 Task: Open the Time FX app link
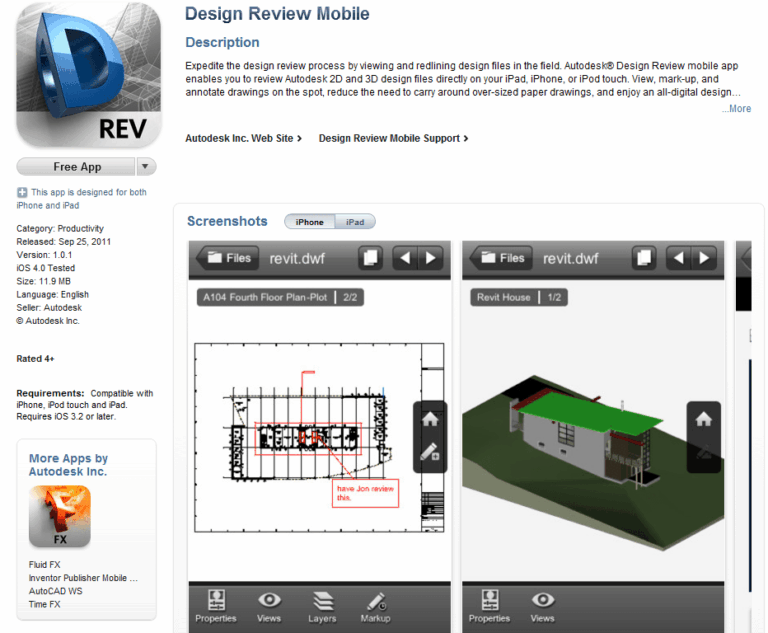(45, 605)
